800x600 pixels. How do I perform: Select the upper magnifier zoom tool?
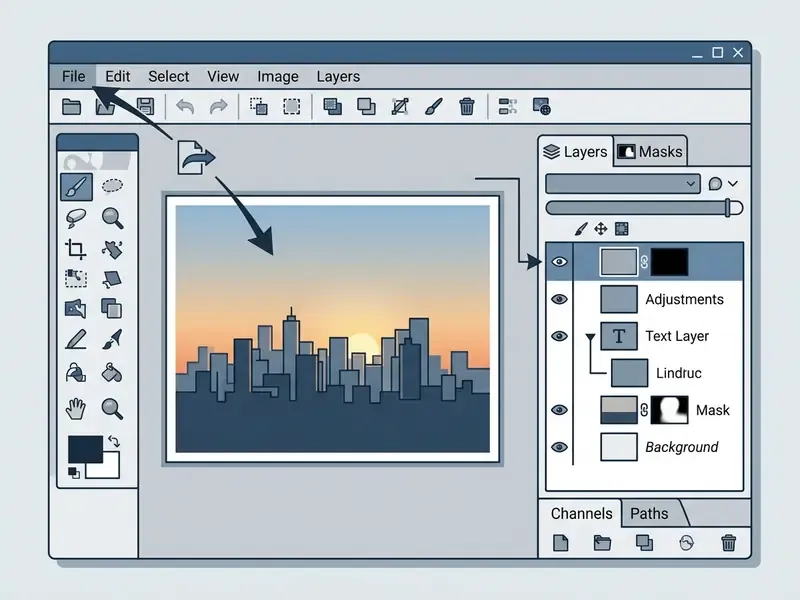tap(112, 218)
